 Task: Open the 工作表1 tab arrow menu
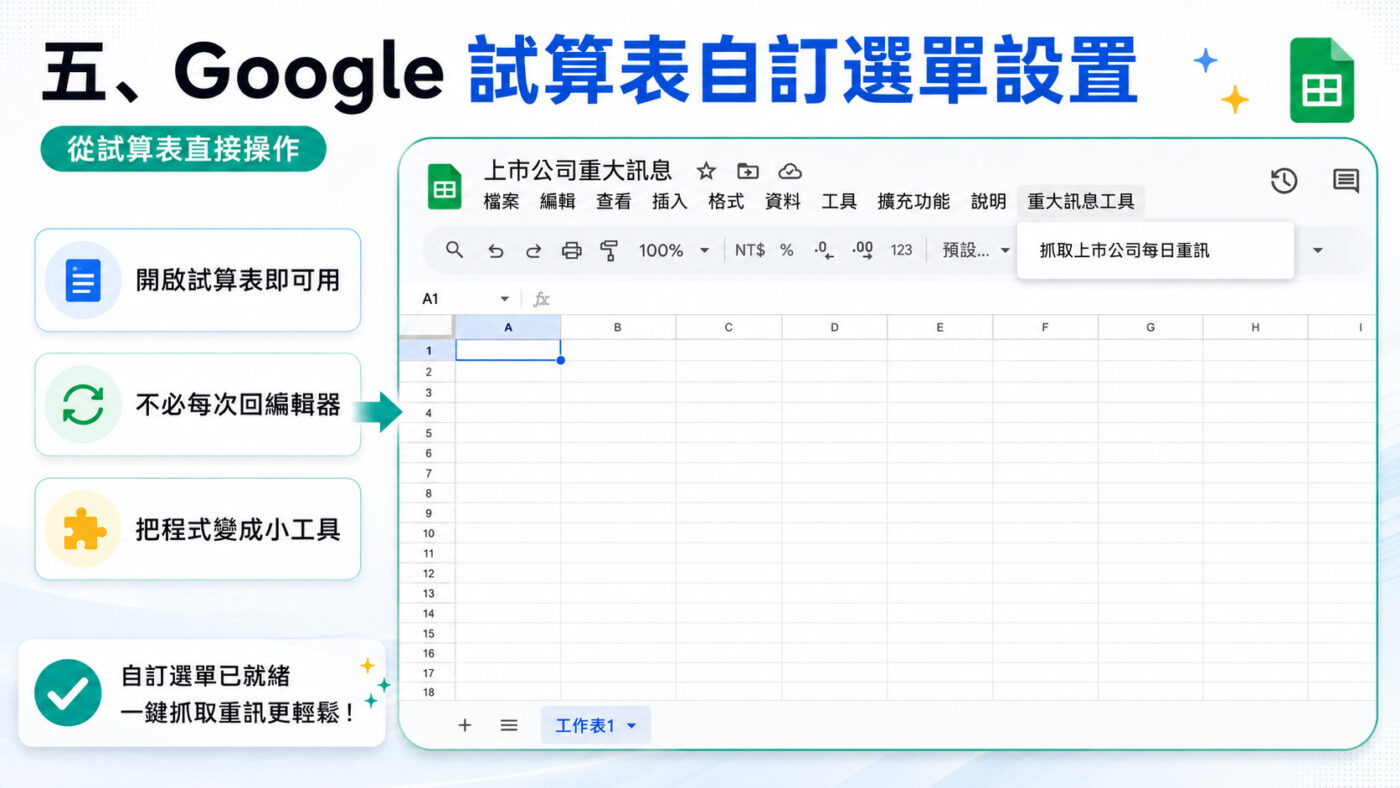631,726
